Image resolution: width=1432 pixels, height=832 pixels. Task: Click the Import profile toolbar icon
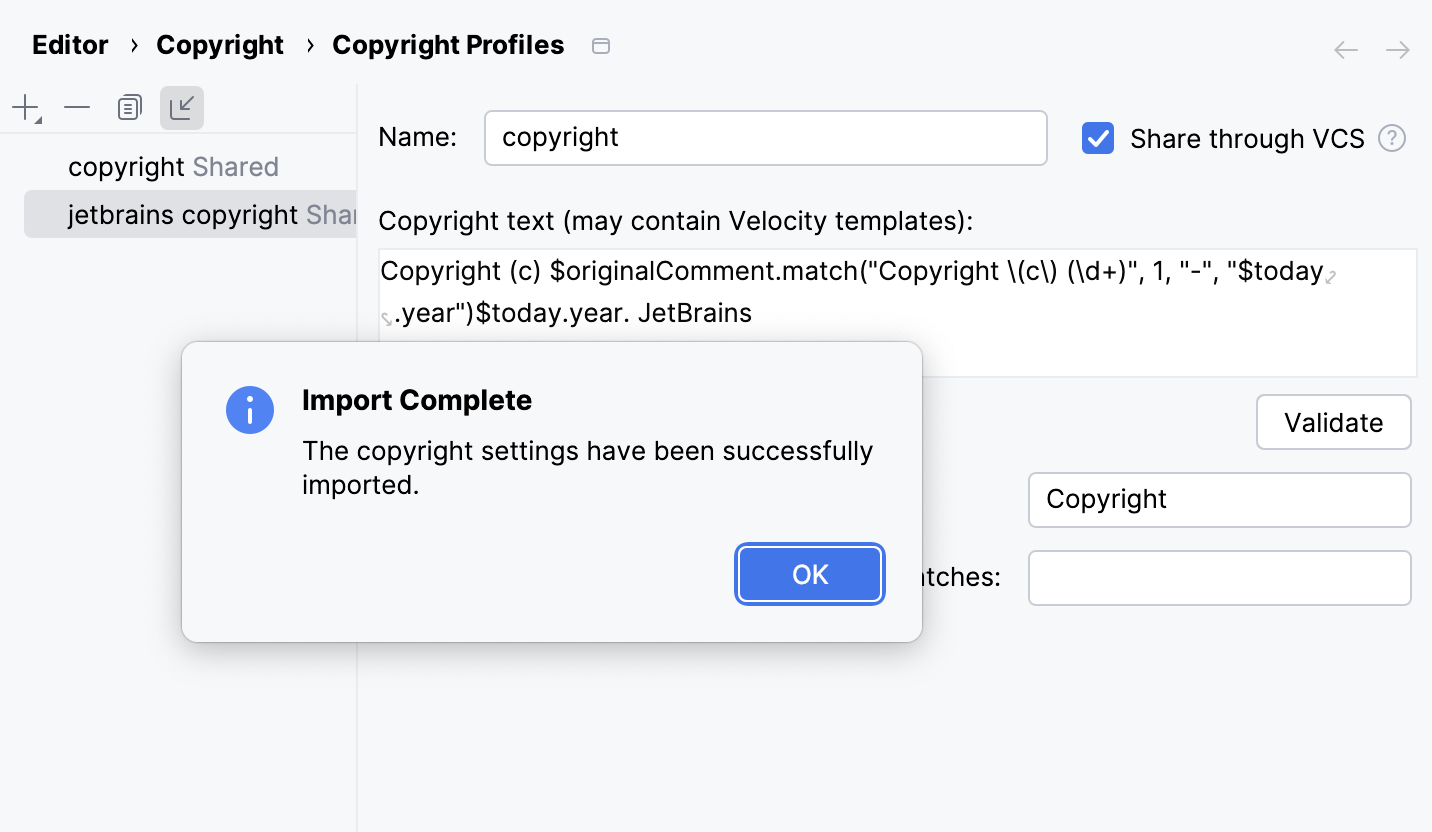181,107
